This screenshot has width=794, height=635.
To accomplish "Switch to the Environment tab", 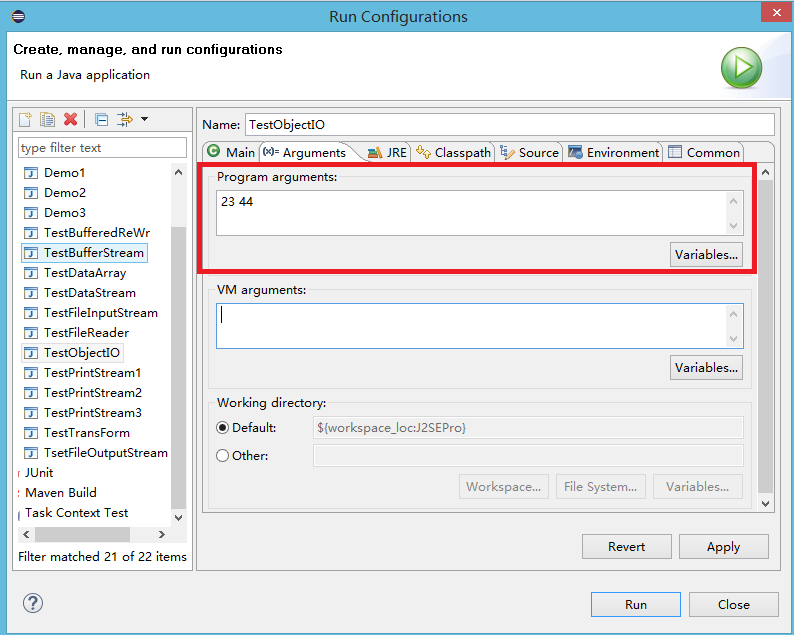I will click(614, 152).
